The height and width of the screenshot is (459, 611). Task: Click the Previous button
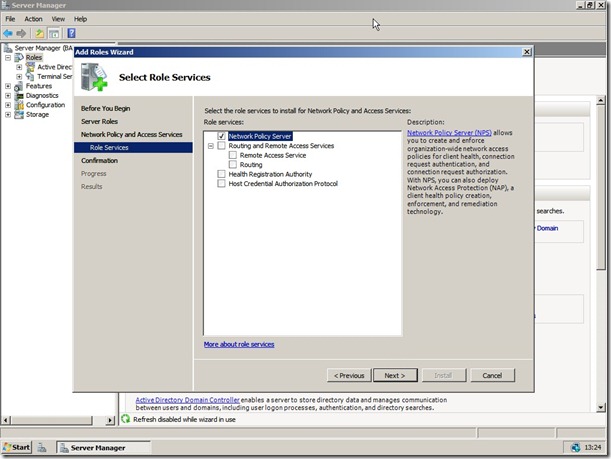349,375
